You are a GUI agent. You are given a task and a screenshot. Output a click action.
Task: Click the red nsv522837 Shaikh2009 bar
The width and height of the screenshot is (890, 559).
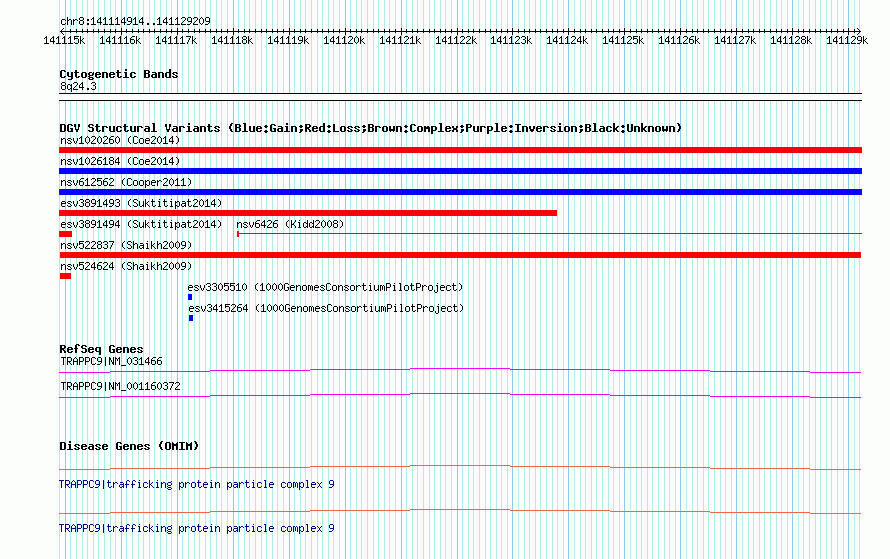460,255
